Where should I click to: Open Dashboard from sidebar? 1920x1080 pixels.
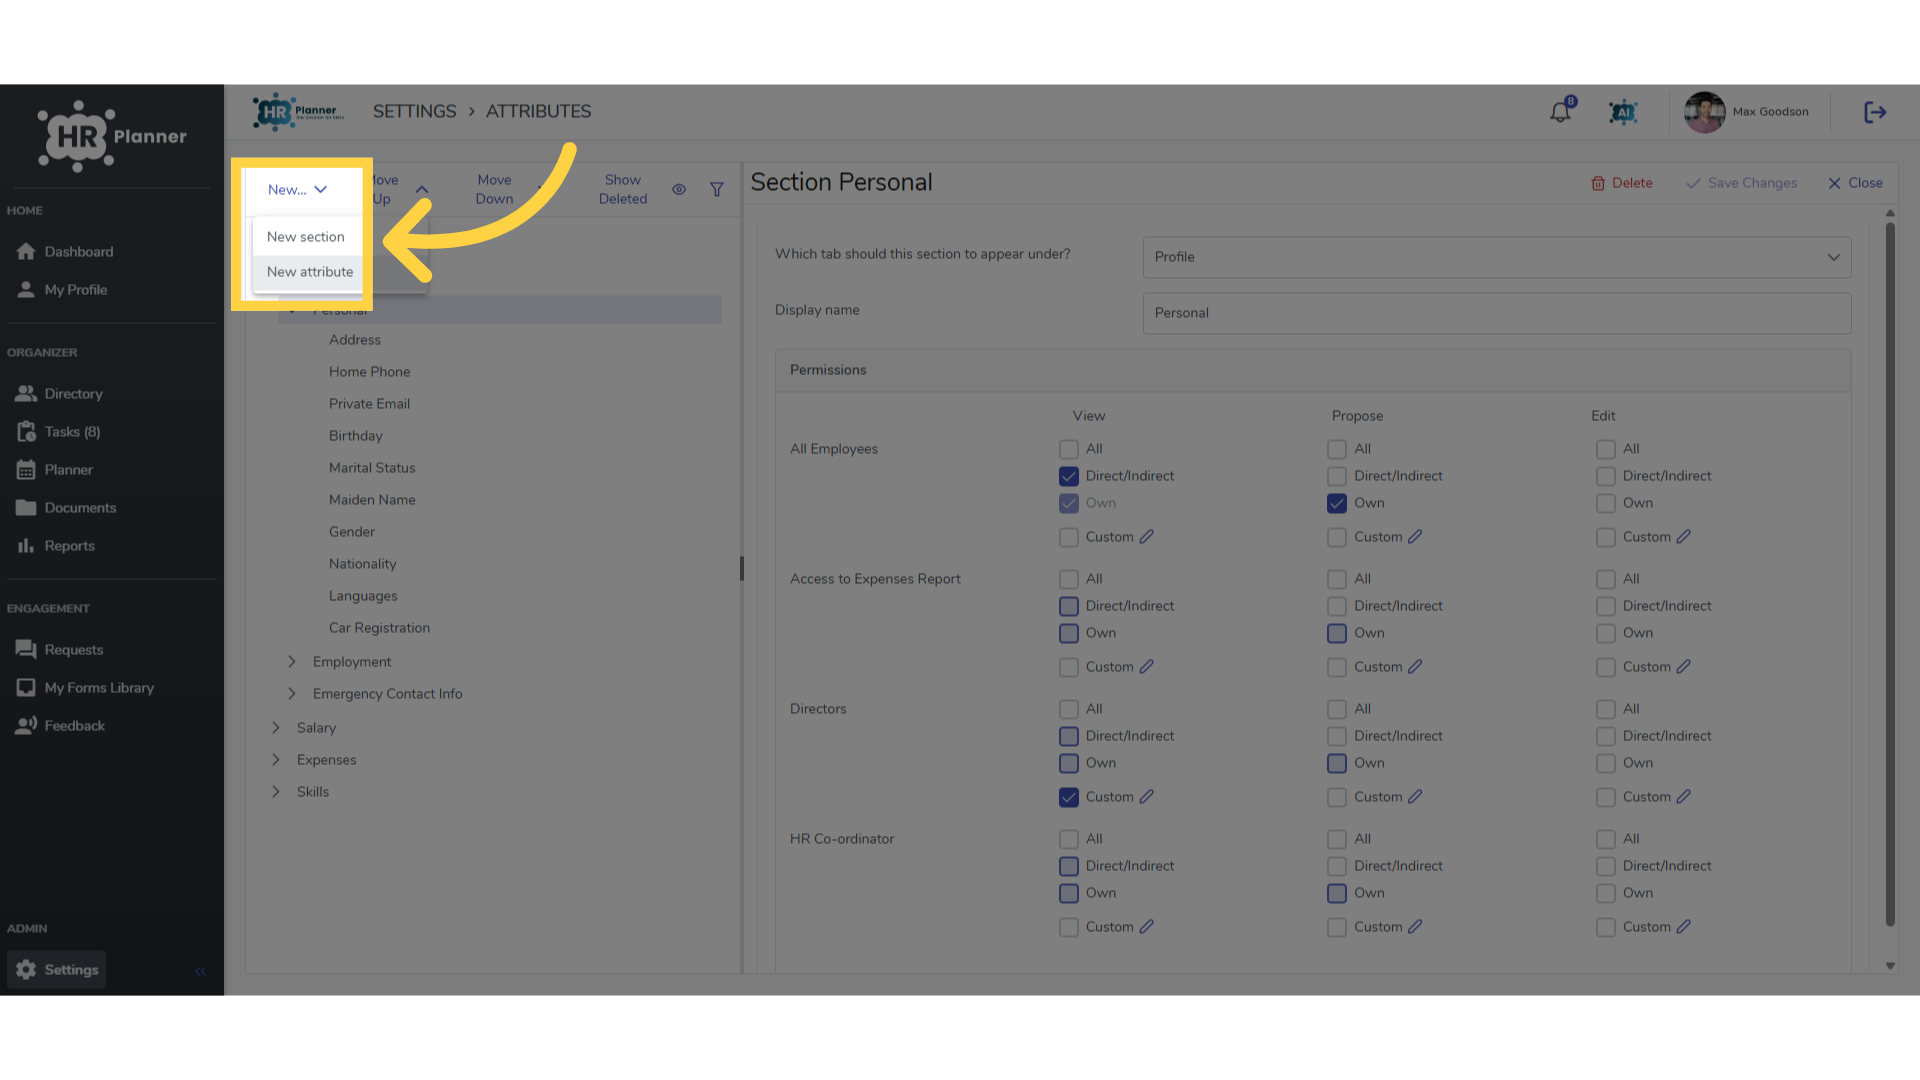pyautogui.click(x=65, y=252)
